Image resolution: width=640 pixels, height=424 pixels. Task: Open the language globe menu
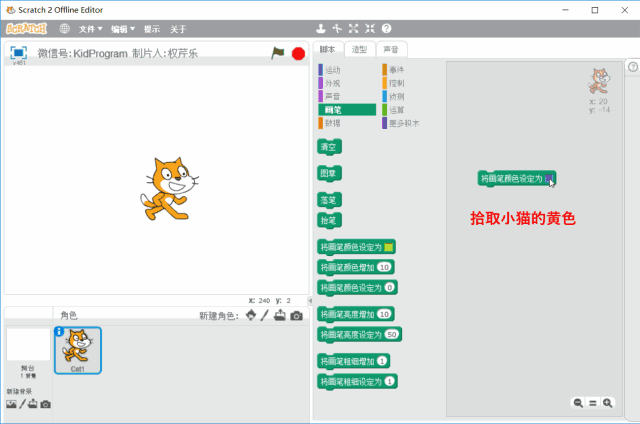tap(65, 29)
